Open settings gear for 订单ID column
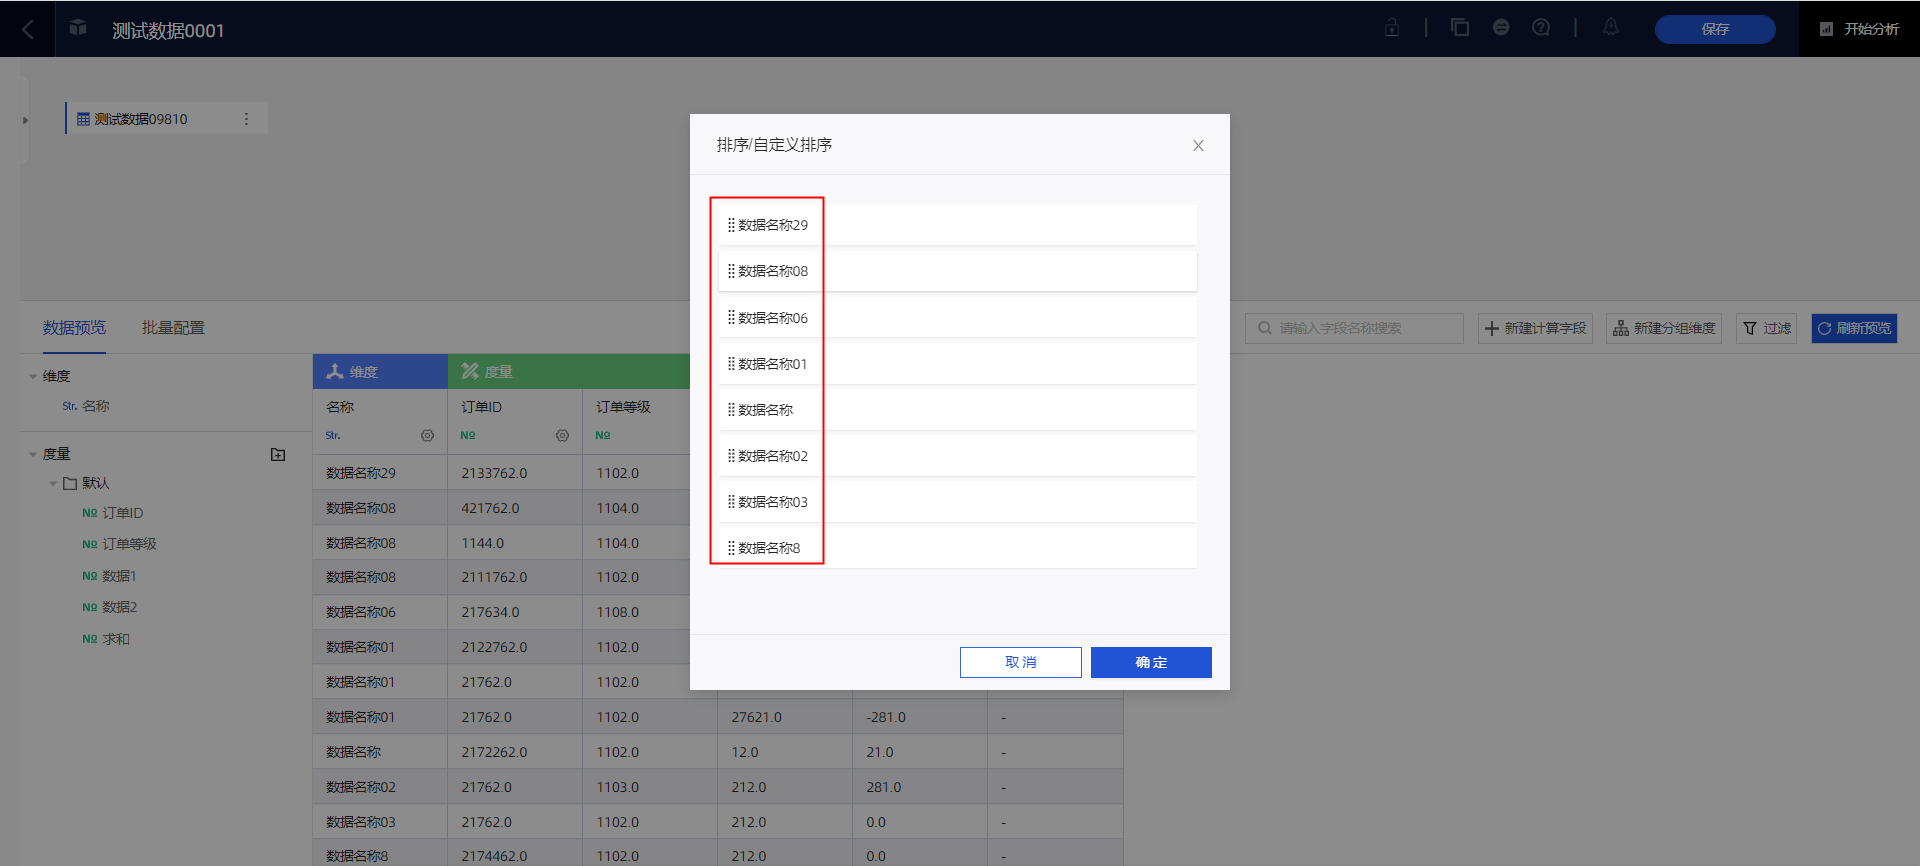This screenshot has height=866, width=1920. 562,436
